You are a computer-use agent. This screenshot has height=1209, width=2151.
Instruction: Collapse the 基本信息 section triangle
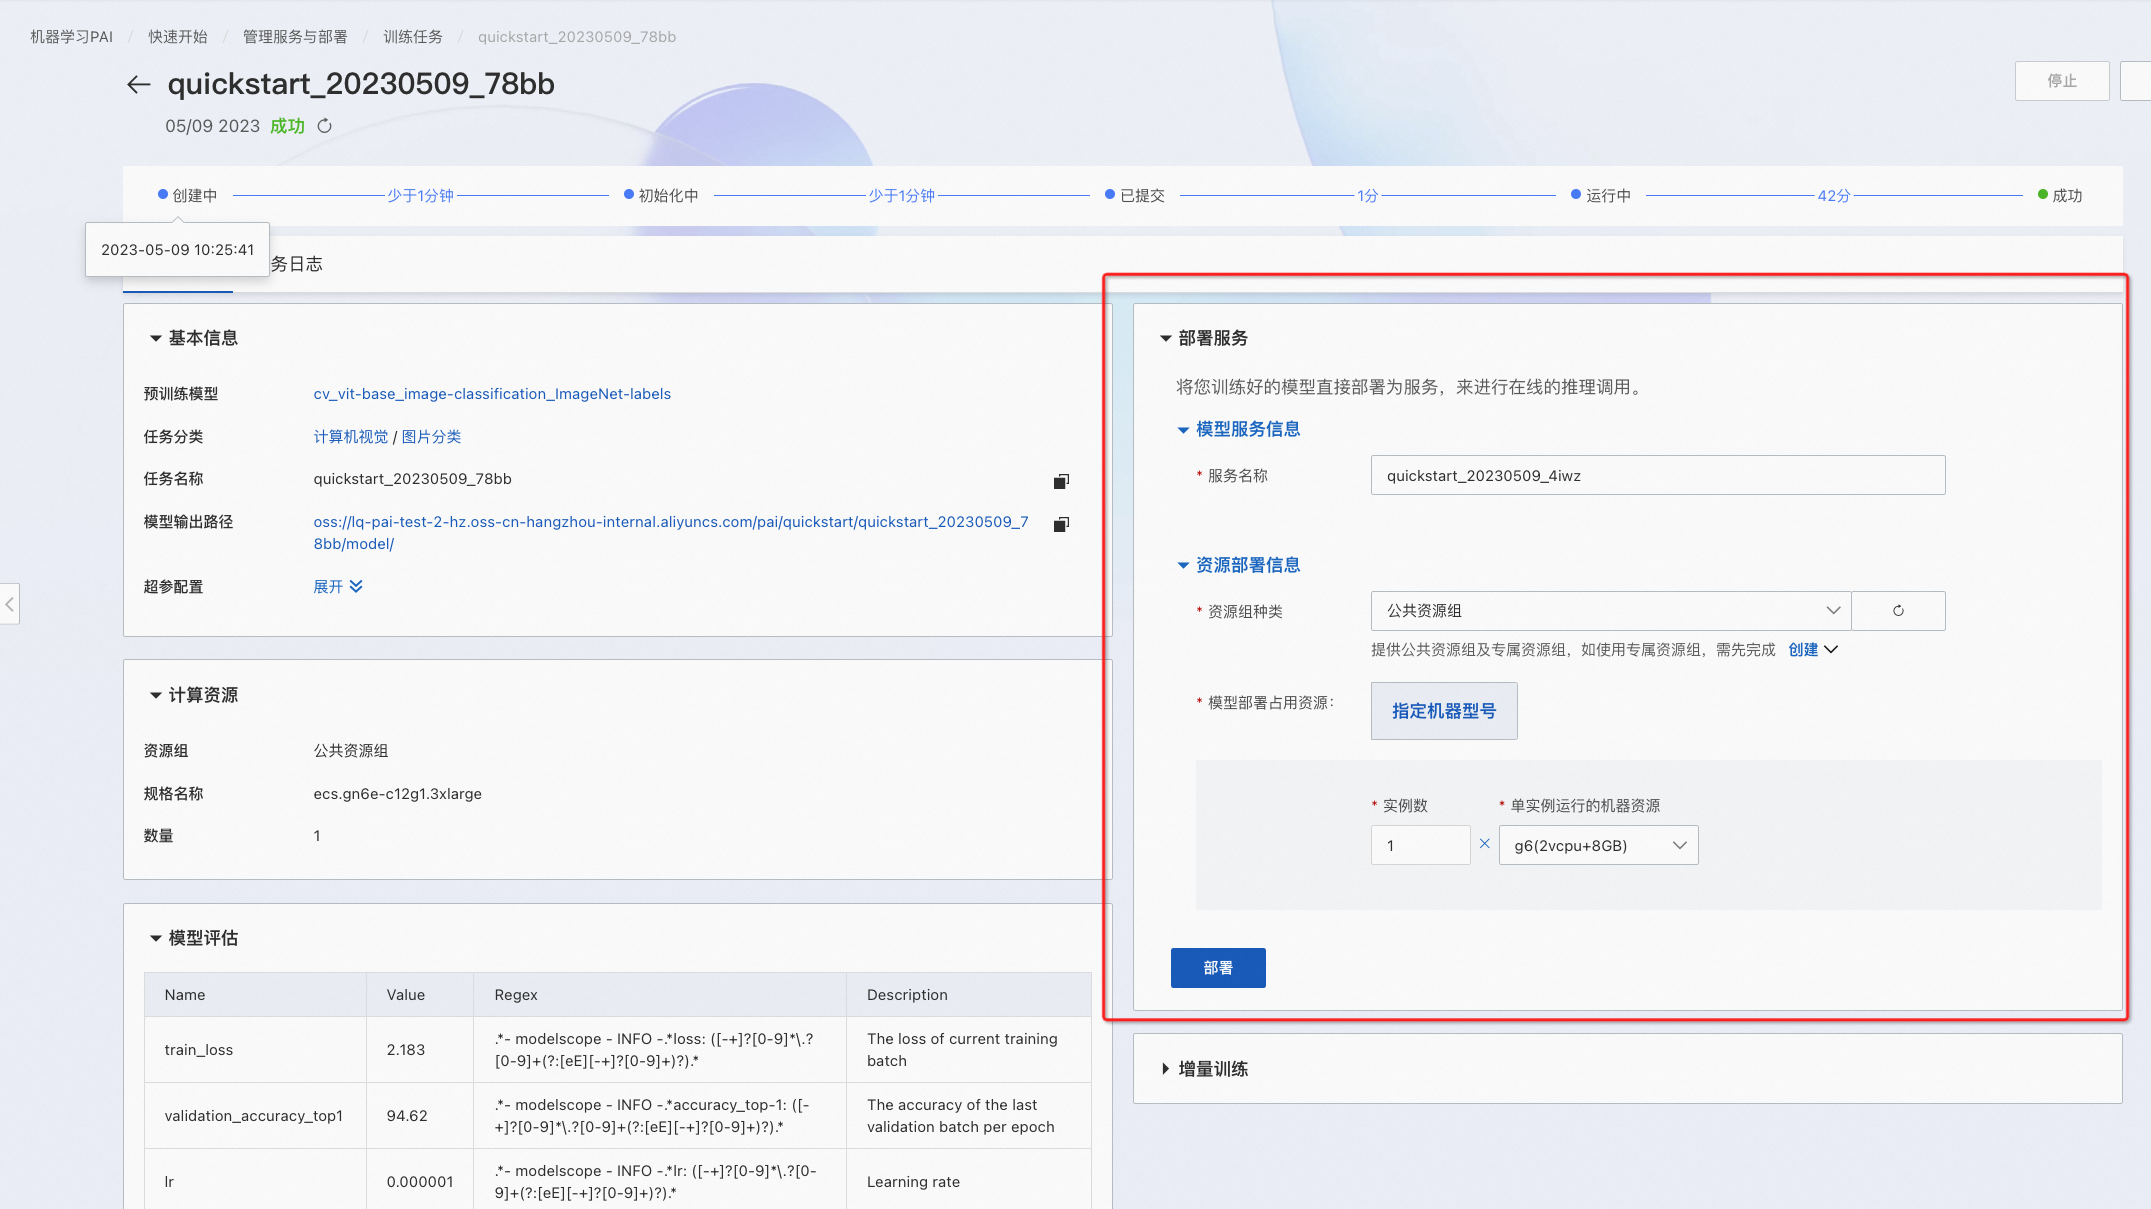[x=155, y=338]
